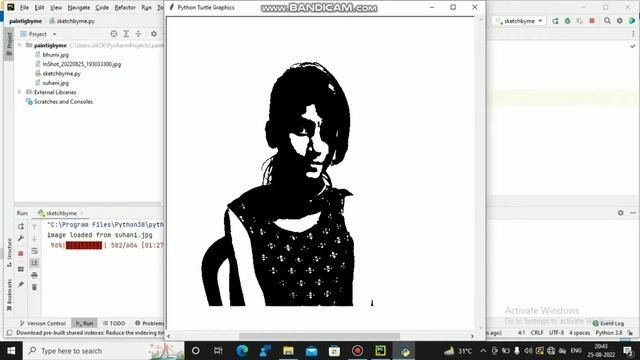Click Collapse All in the Project panel header
The width and height of the screenshot is (640, 360).
pyautogui.click(x=138, y=34)
